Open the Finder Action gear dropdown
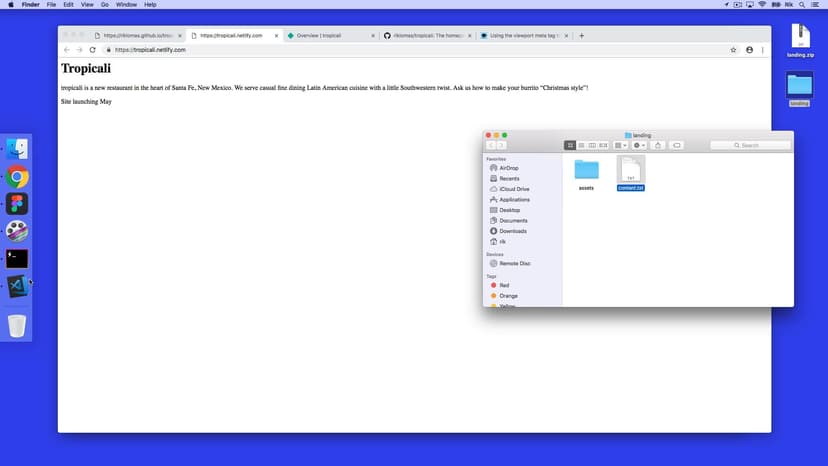The width and height of the screenshot is (828, 466). pos(639,145)
